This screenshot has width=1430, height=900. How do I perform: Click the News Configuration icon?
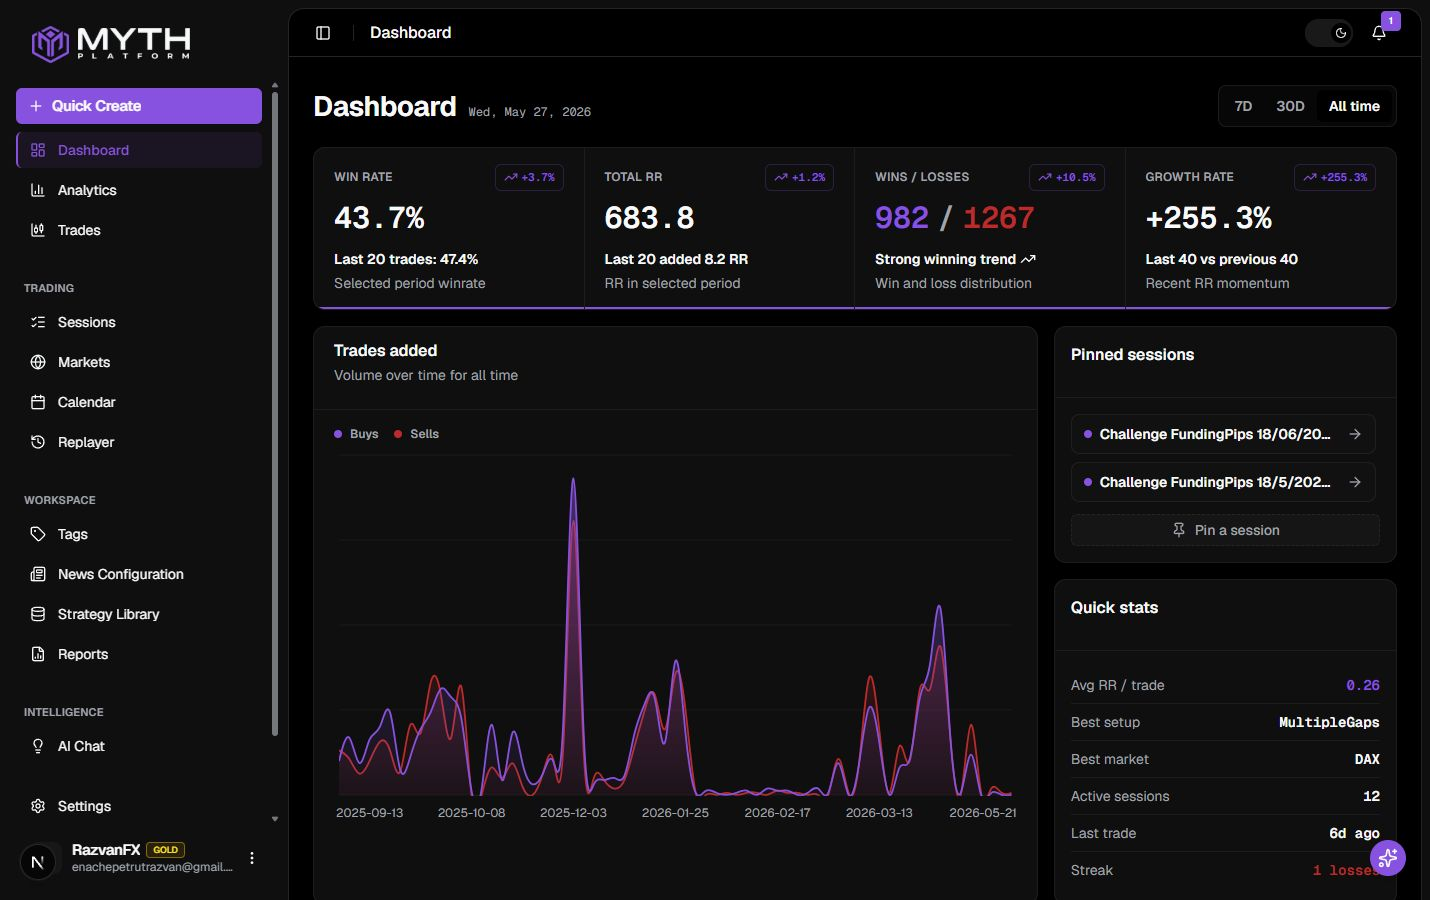38,574
